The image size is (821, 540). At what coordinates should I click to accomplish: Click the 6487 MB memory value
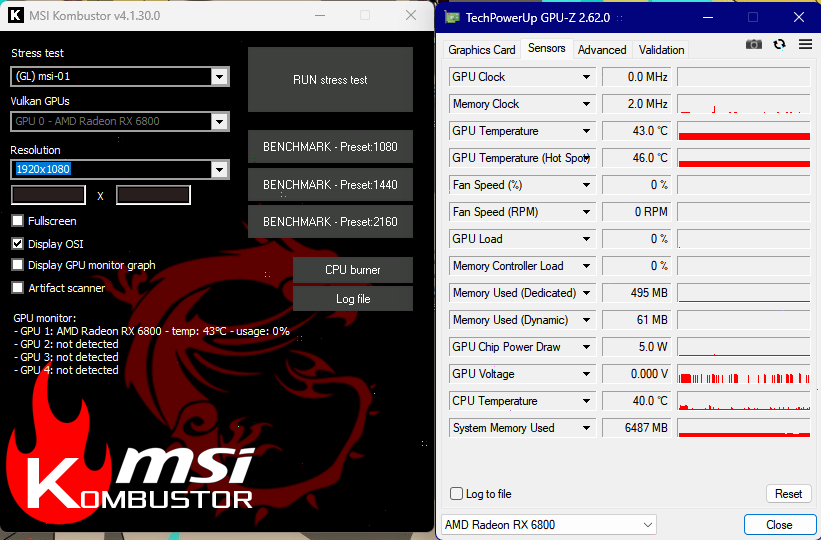tap(637, 428)
